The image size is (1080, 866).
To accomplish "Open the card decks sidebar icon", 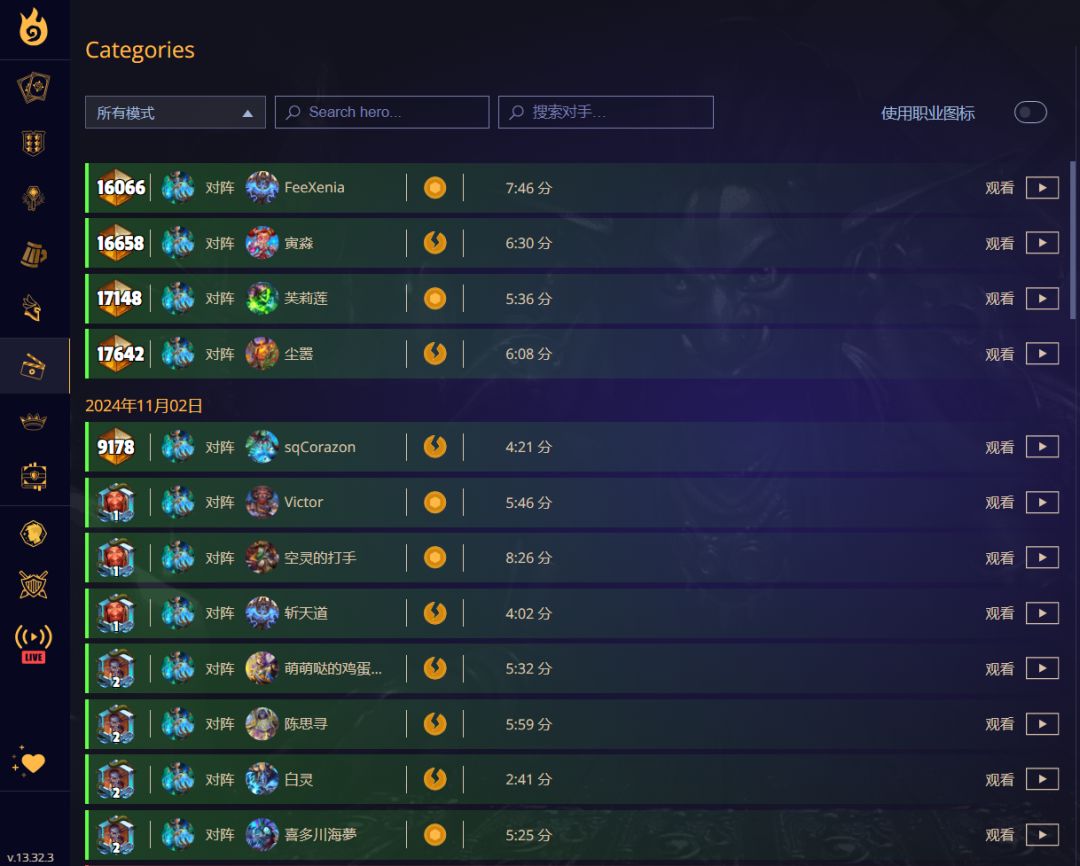I will 33,87.
